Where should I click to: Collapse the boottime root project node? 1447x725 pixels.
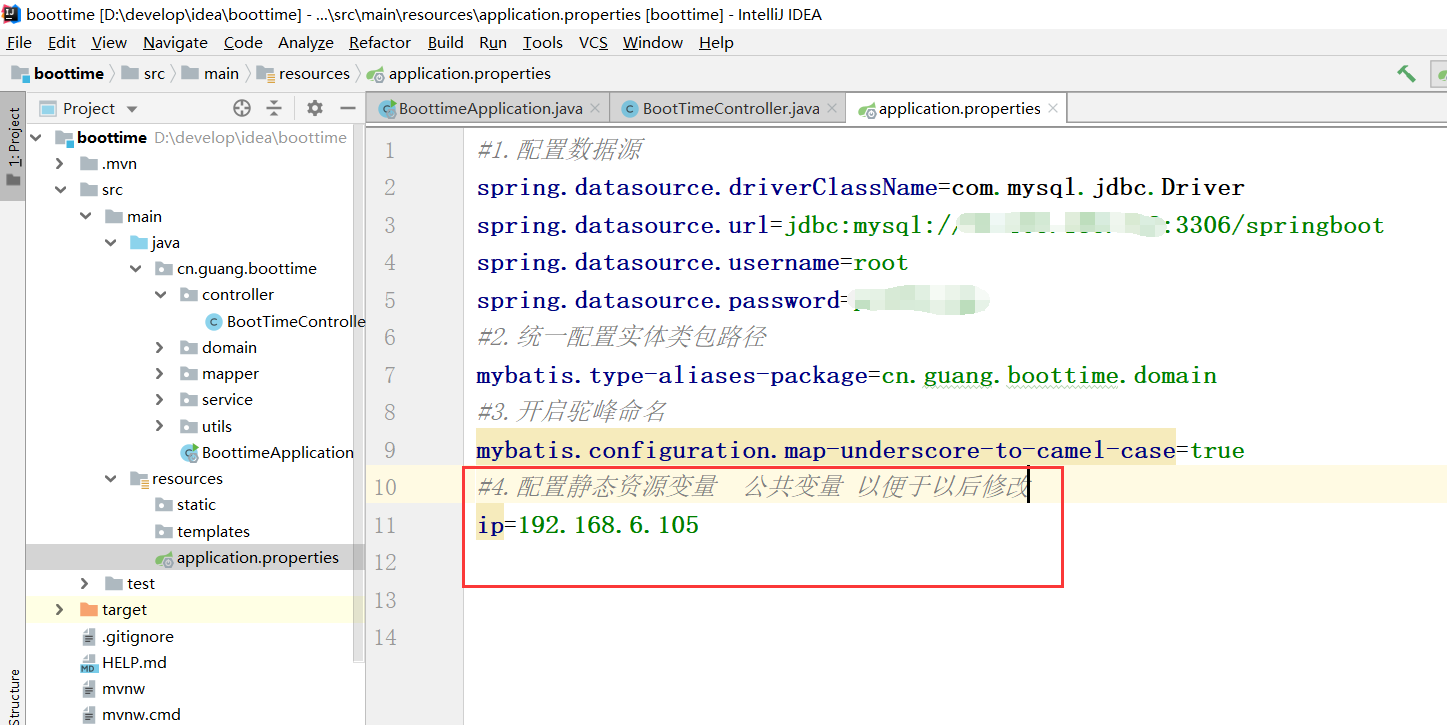coord(36,137)
